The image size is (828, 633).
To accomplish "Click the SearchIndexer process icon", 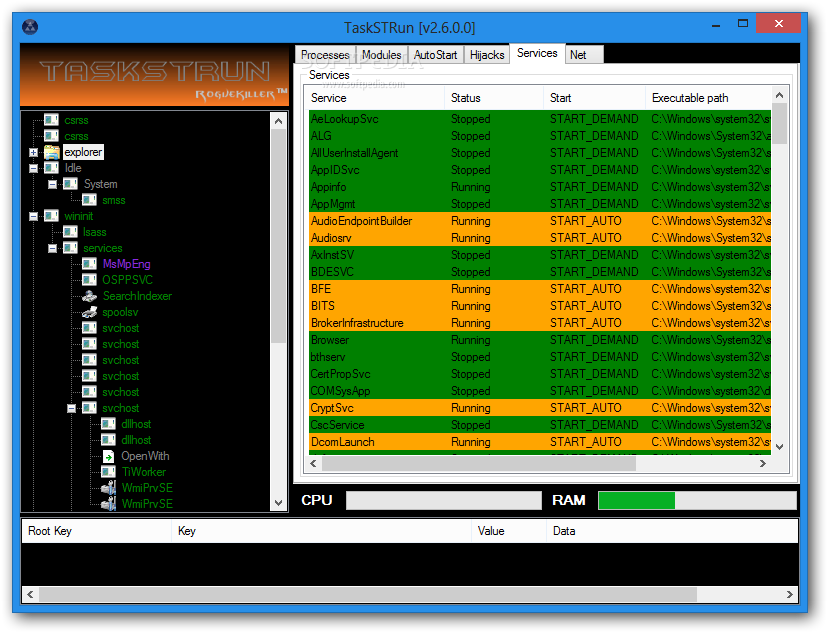I will tap(89, 296).
